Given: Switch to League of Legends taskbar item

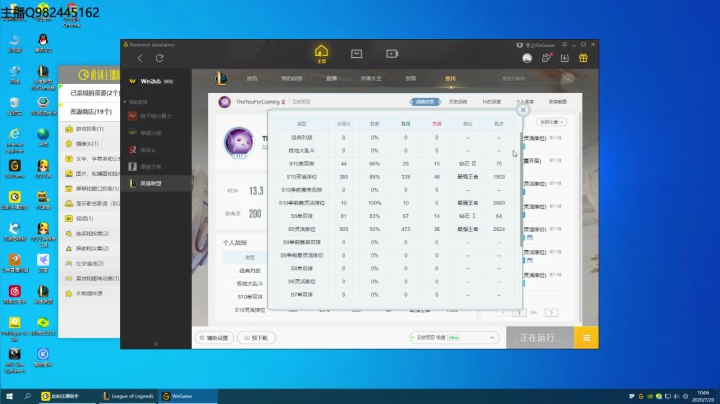Looking at the screenshot, I should (128, 396).
